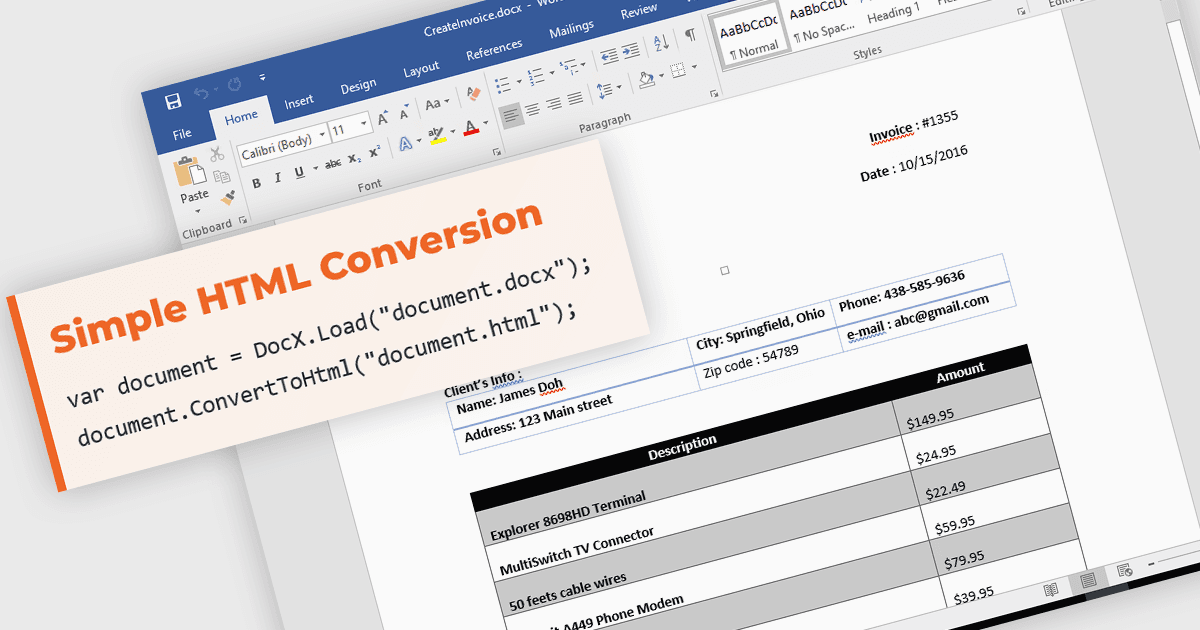Screen dimensions: 1200x630
Task: Click the Center alignment icon
Action: click(533, 109)
